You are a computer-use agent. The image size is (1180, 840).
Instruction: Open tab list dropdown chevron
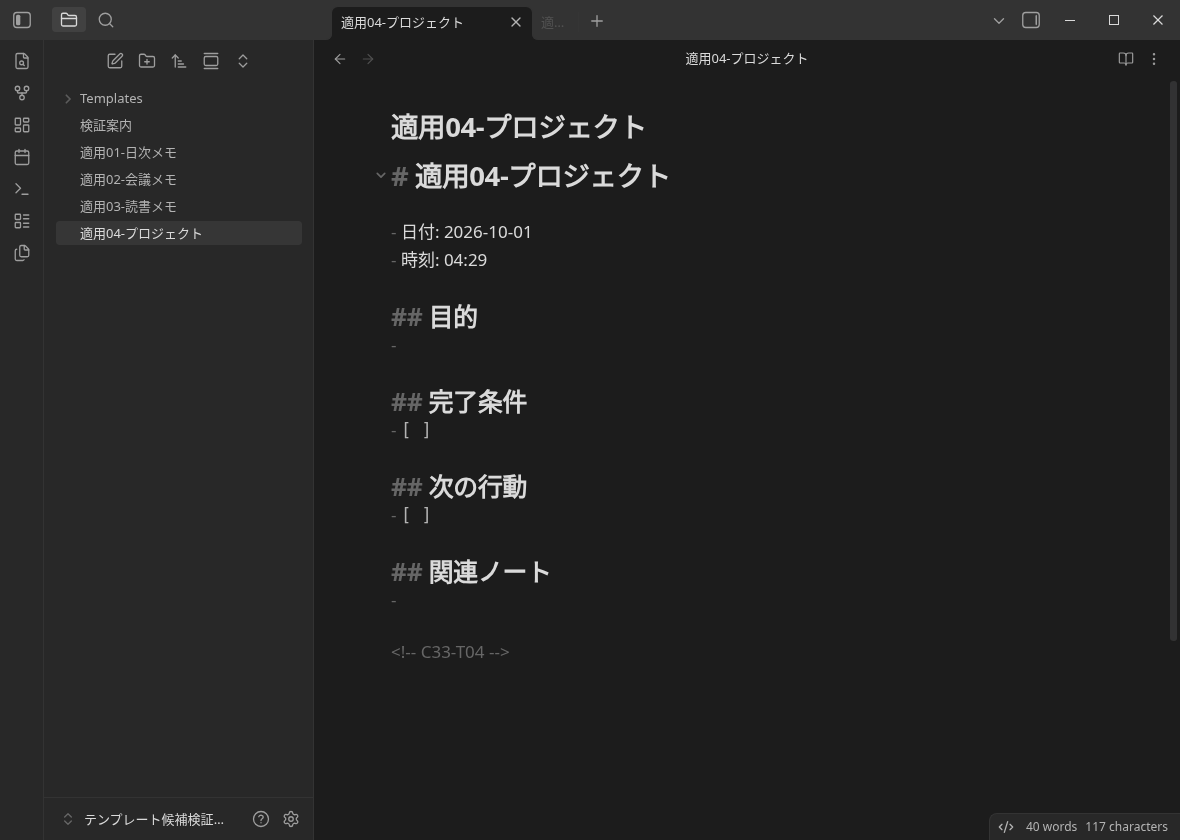999,21
